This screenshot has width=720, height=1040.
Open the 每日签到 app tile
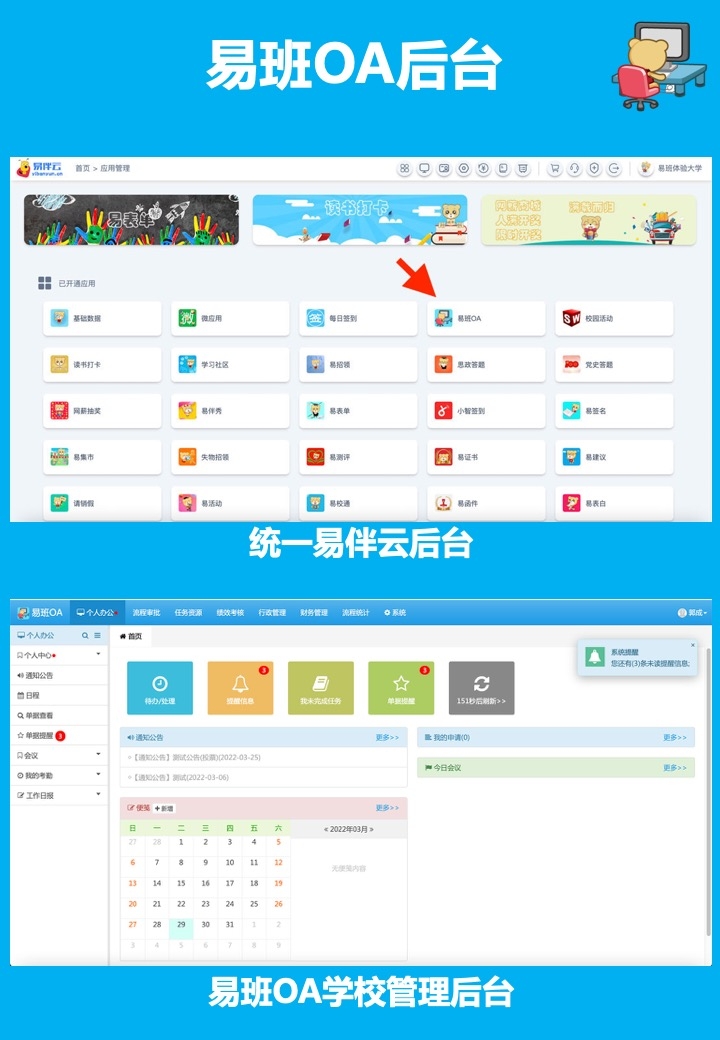click(358, 318)
